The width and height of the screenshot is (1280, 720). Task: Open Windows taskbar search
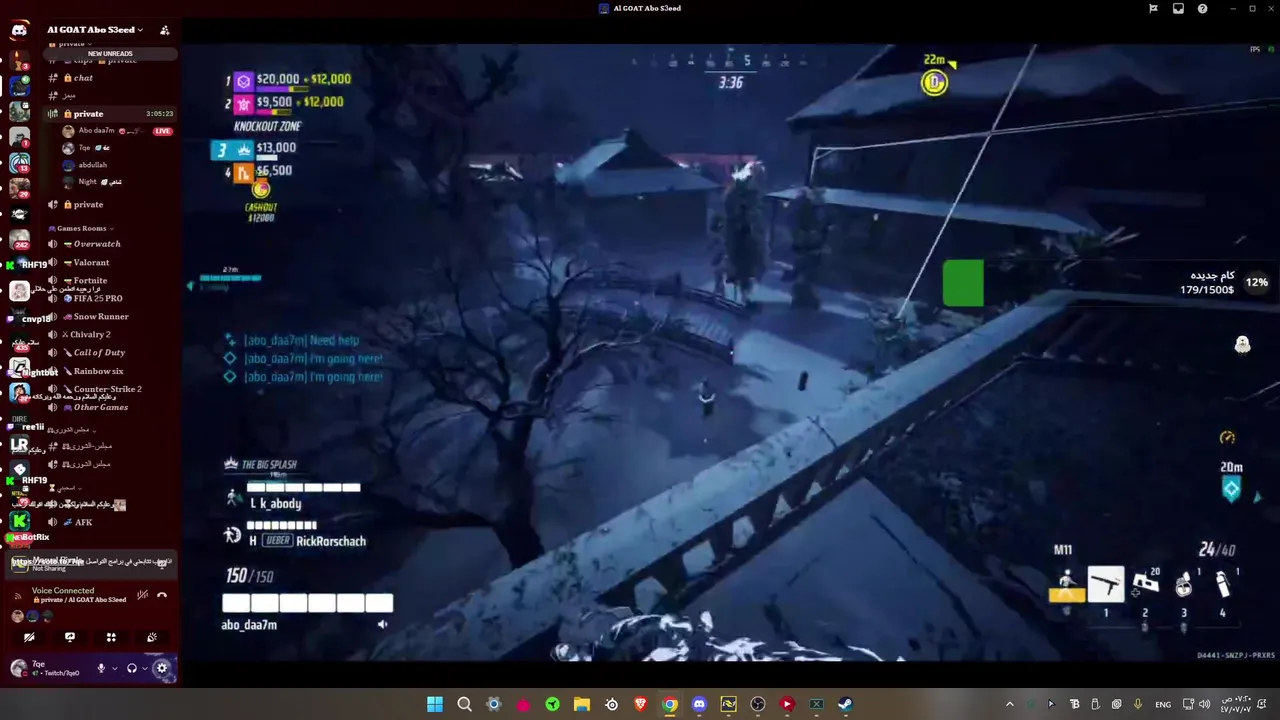pyautogui.click(x=464, y=704)
